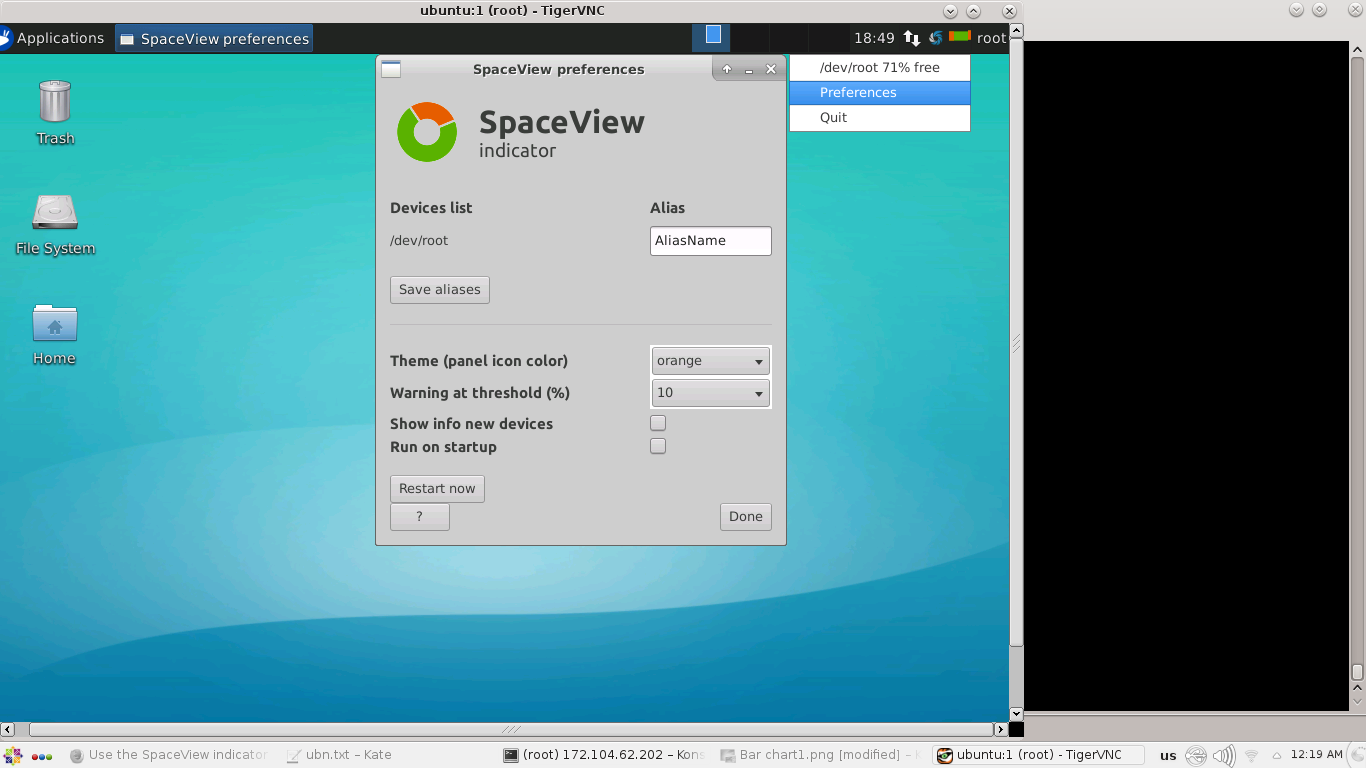Select the /dev/root 71% free menu entry

pyautogui.click(x=880, y=67)
